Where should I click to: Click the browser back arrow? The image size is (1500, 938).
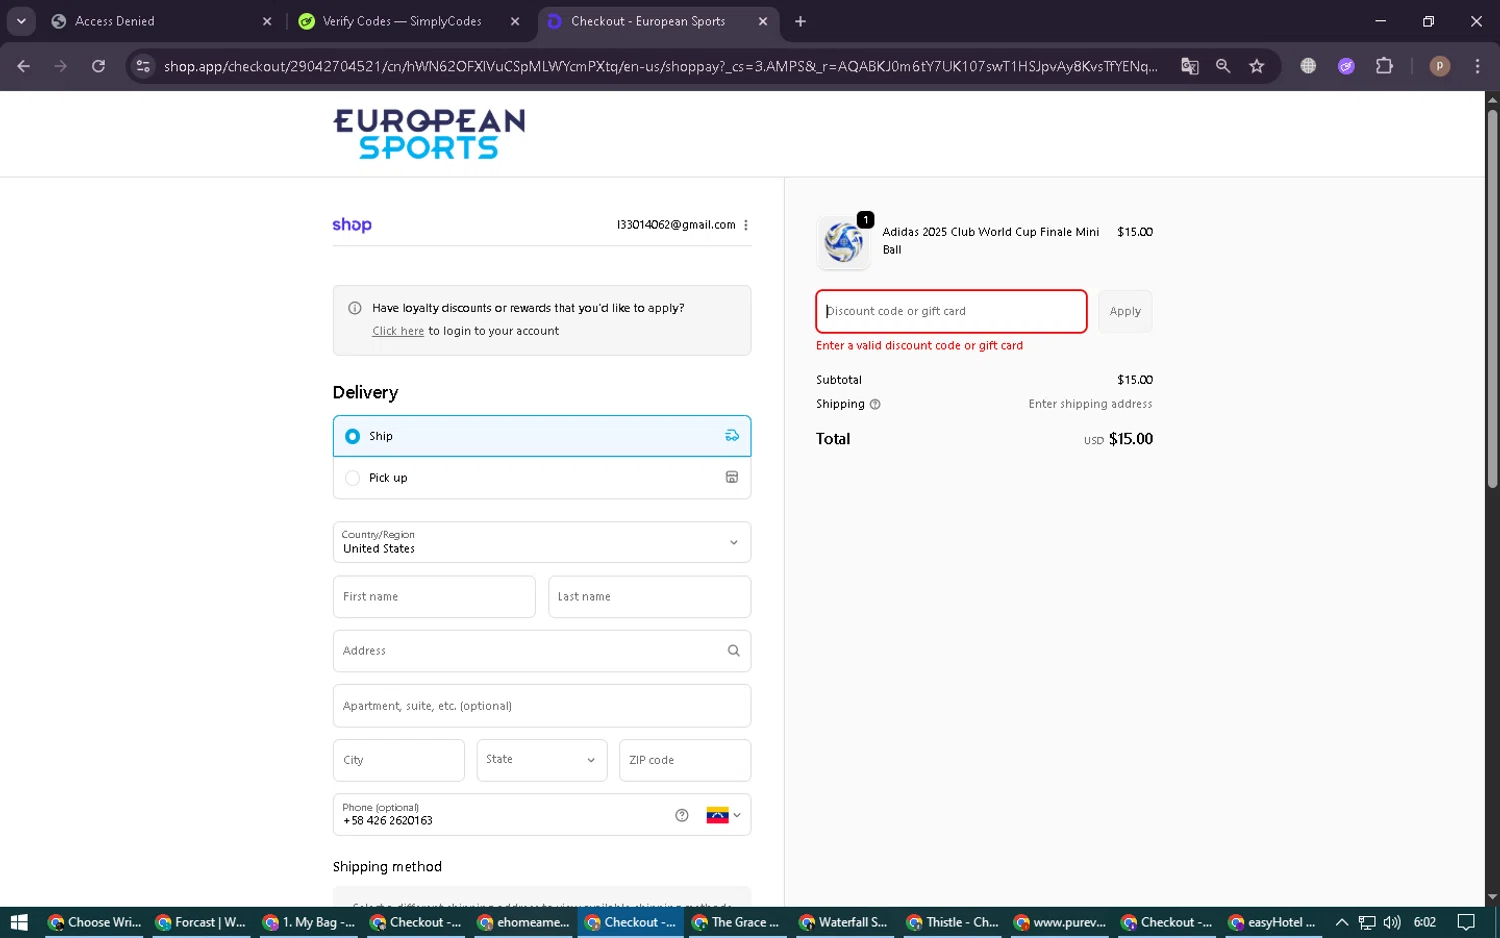(24, 66)
